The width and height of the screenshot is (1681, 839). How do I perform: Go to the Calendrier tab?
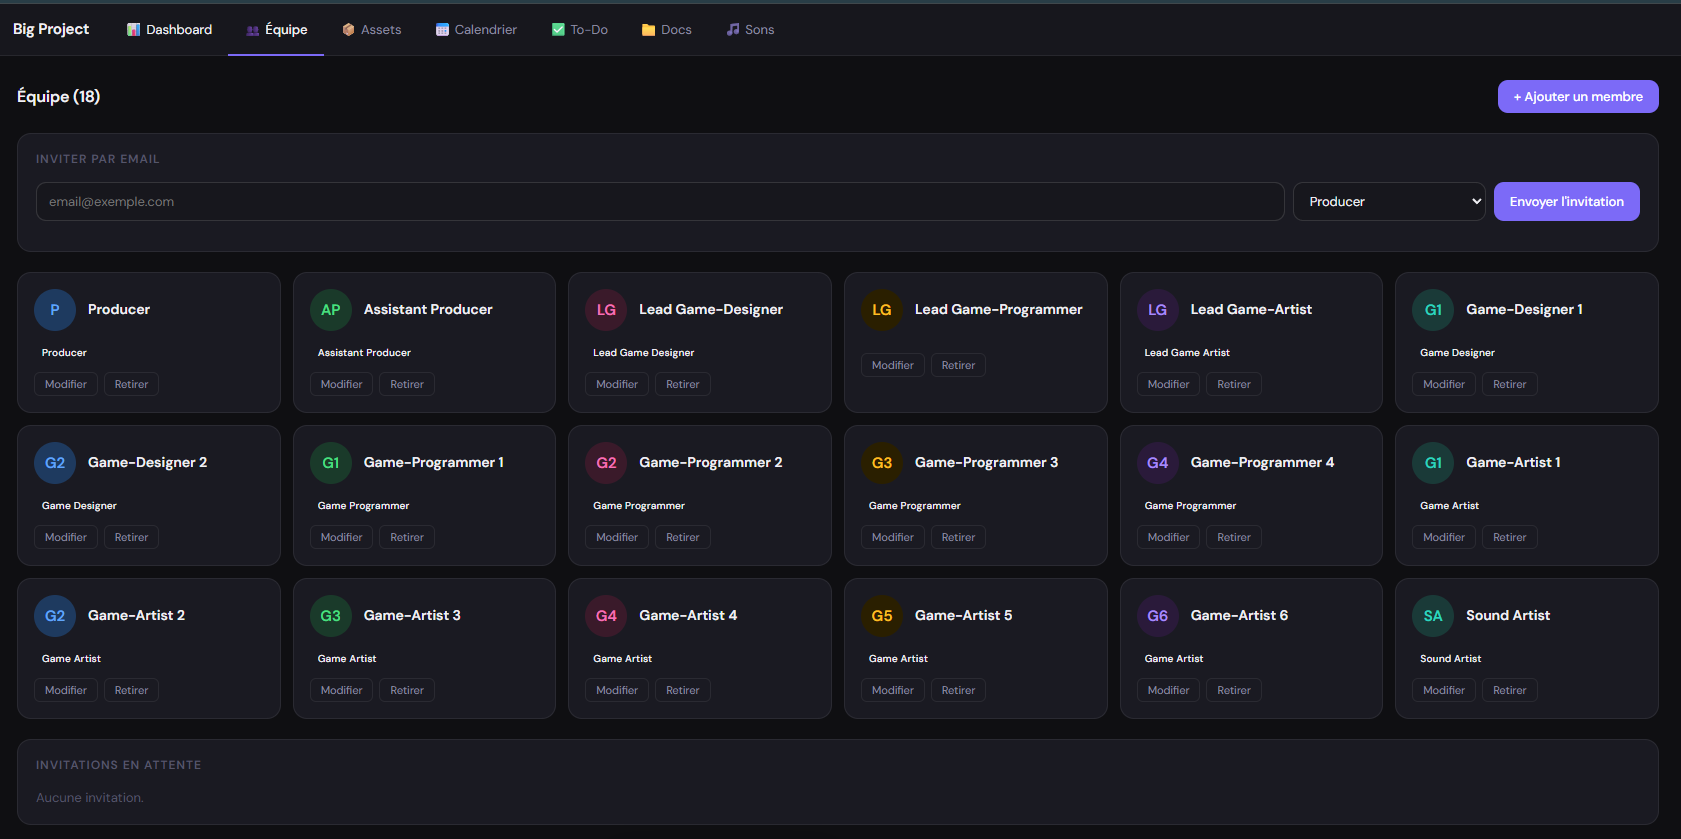[x=476, y=29]
